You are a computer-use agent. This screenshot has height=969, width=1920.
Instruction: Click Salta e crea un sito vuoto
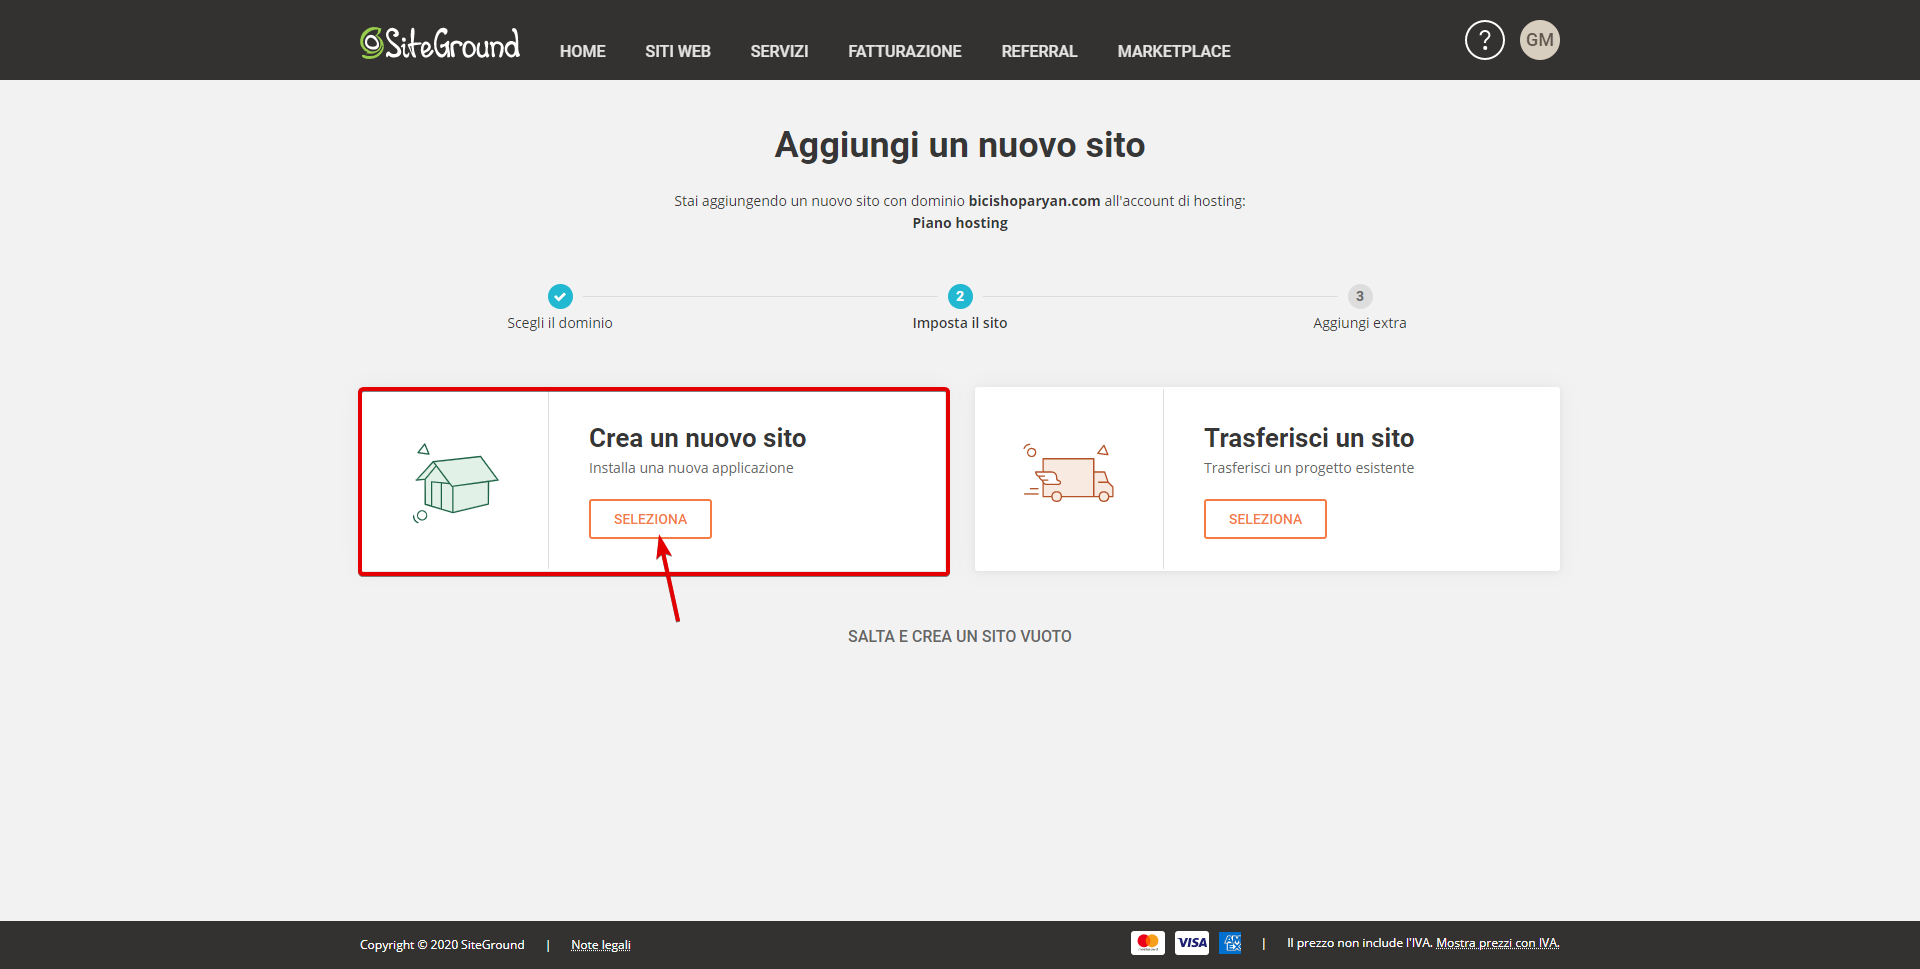pos(959,636)
